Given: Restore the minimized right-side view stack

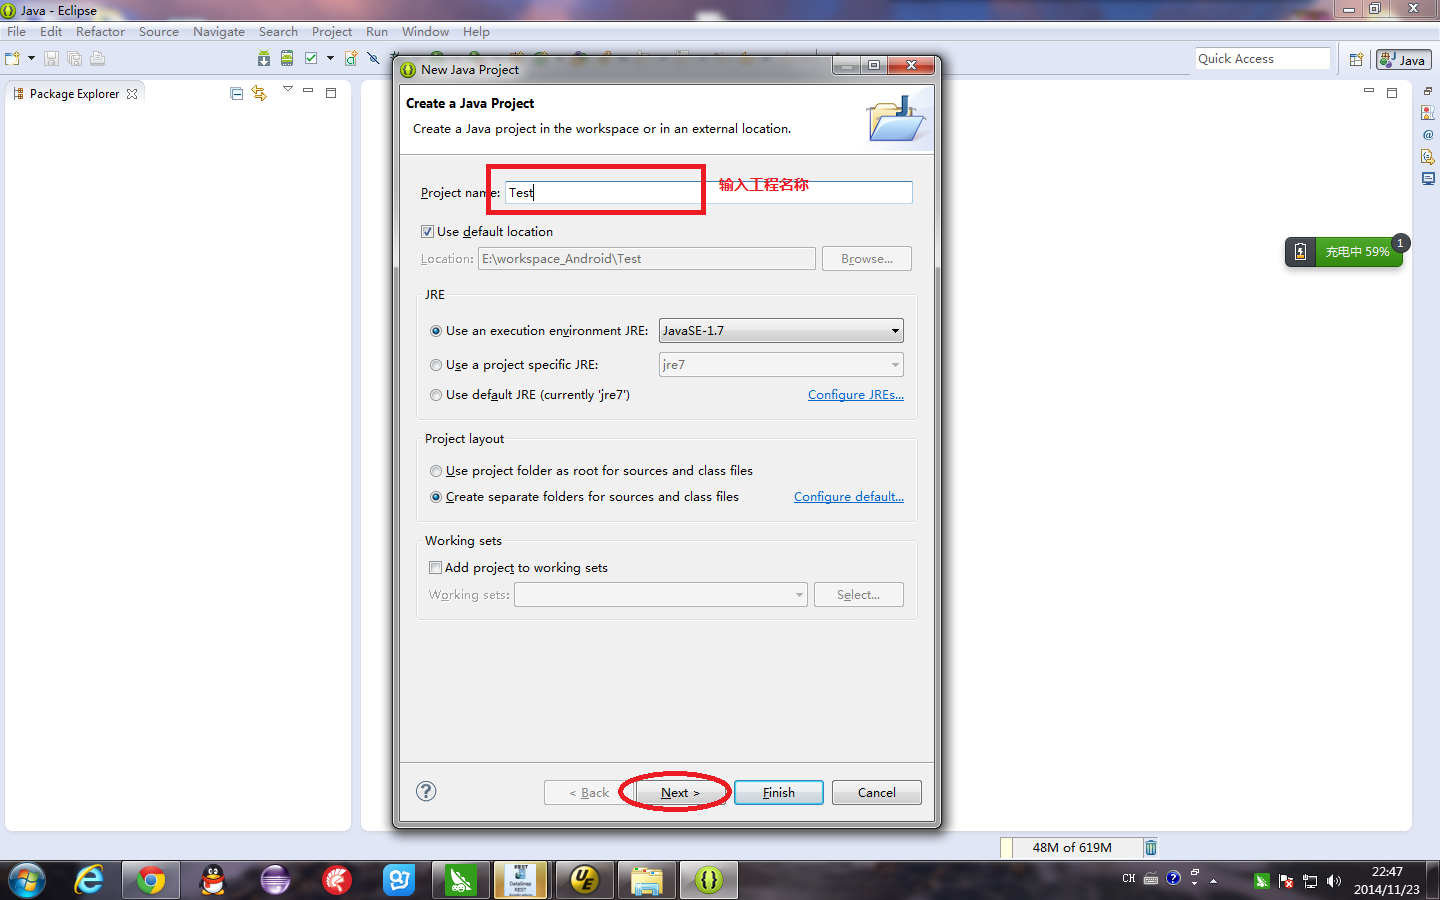Looking at the screenshot, I should coord(1428,91).
